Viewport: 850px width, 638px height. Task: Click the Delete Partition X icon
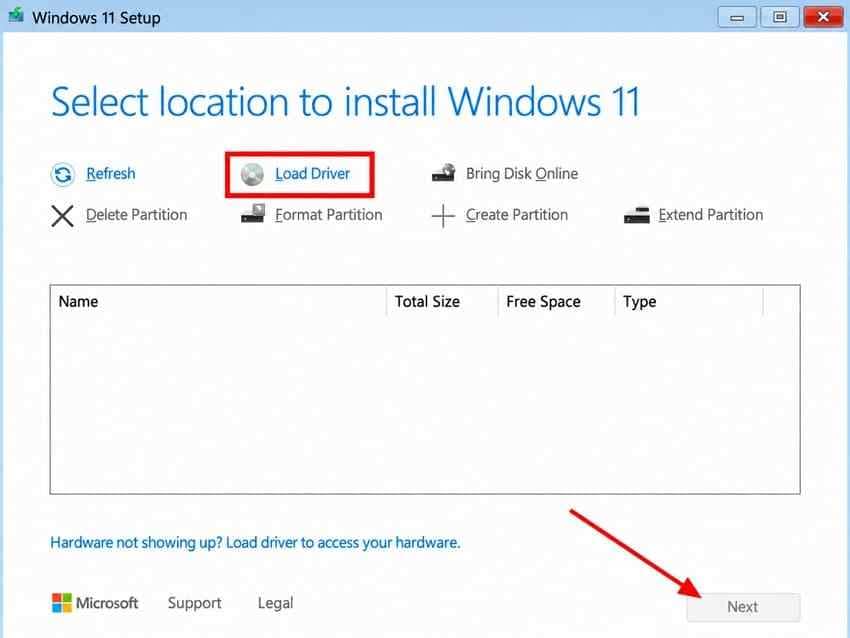[62, 216]
